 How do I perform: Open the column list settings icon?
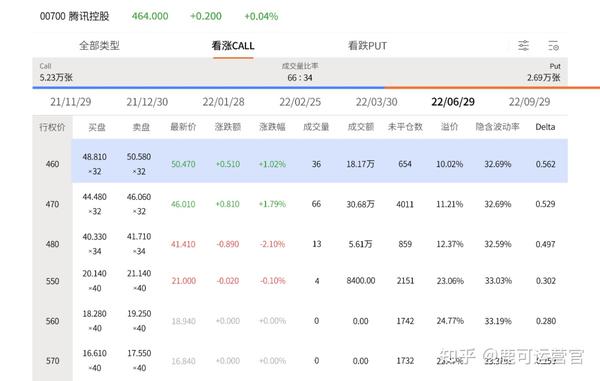point(553,46)
